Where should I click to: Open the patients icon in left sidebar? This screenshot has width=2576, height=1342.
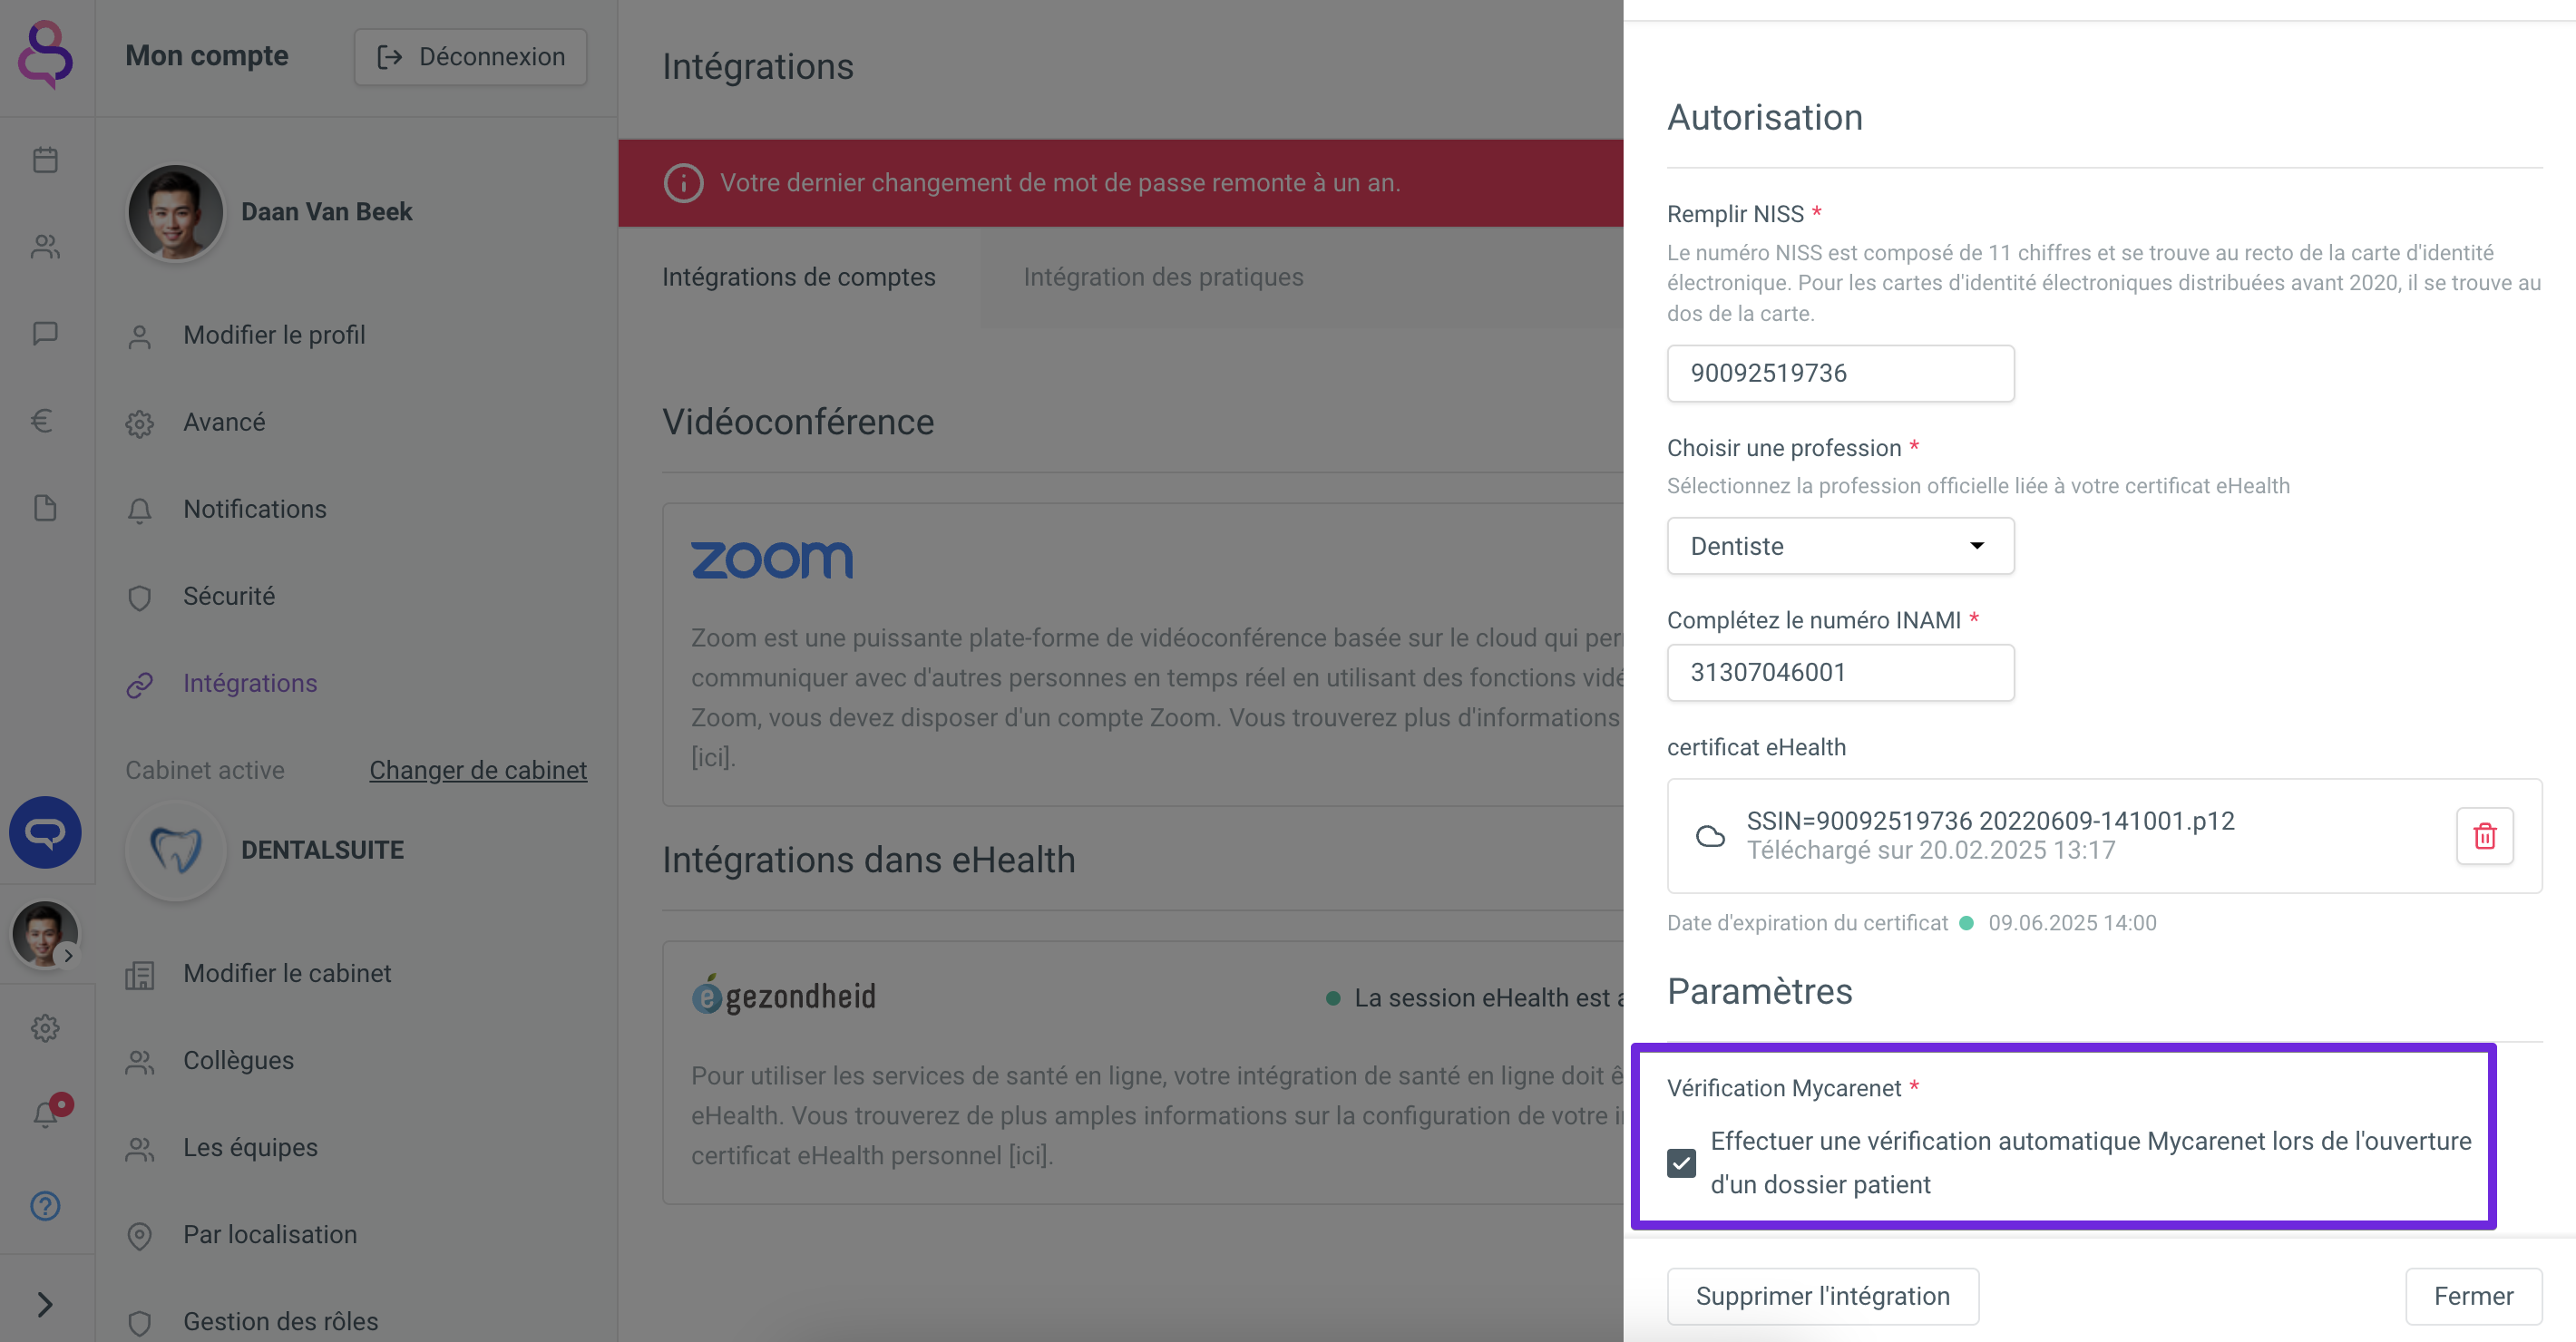(45, 246)
